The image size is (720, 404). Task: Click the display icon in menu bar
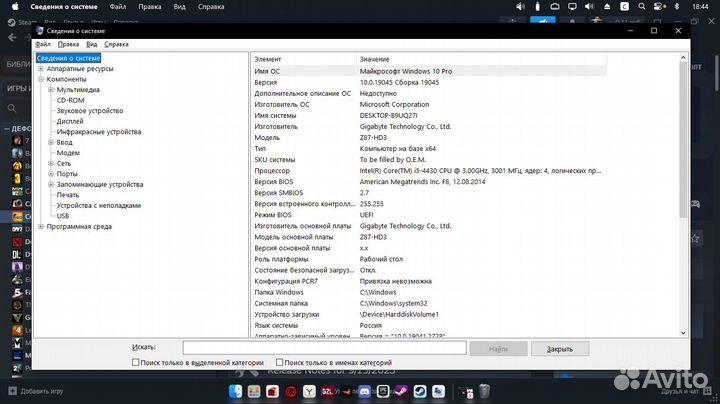(572, 6)
